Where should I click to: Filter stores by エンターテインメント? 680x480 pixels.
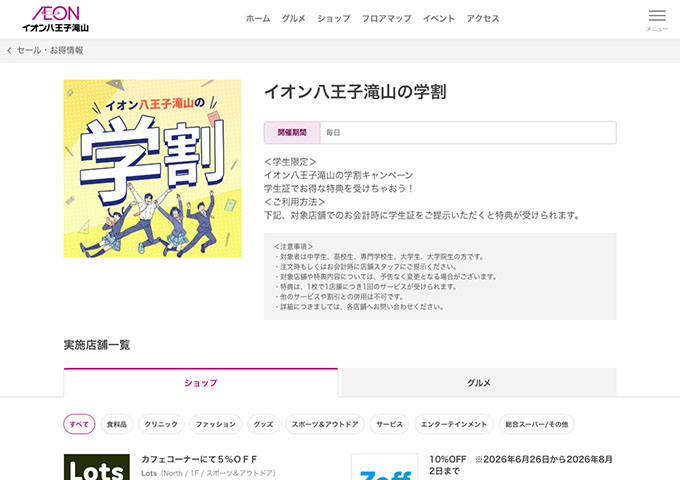(454, 424)
